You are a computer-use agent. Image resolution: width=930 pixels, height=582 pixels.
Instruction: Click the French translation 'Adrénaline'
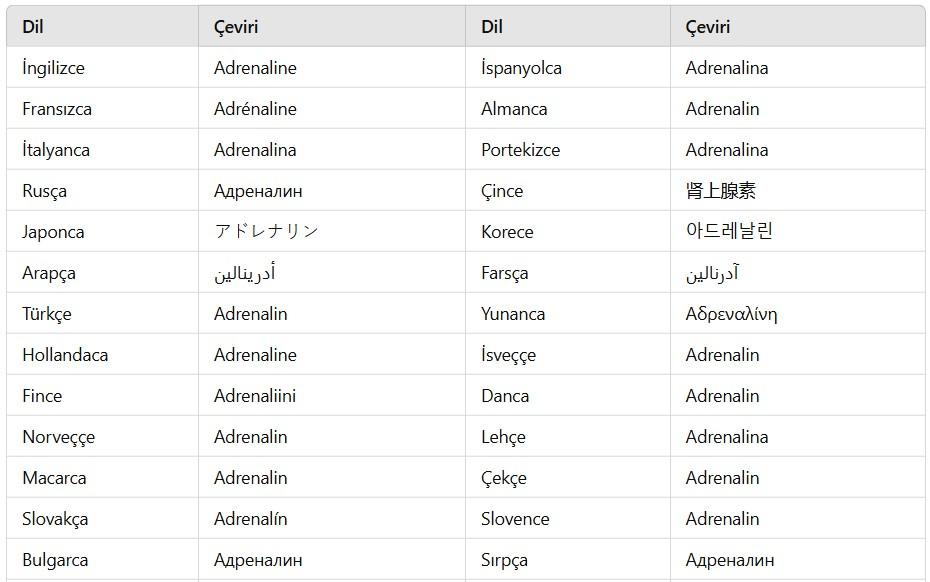tap(255, 109)
